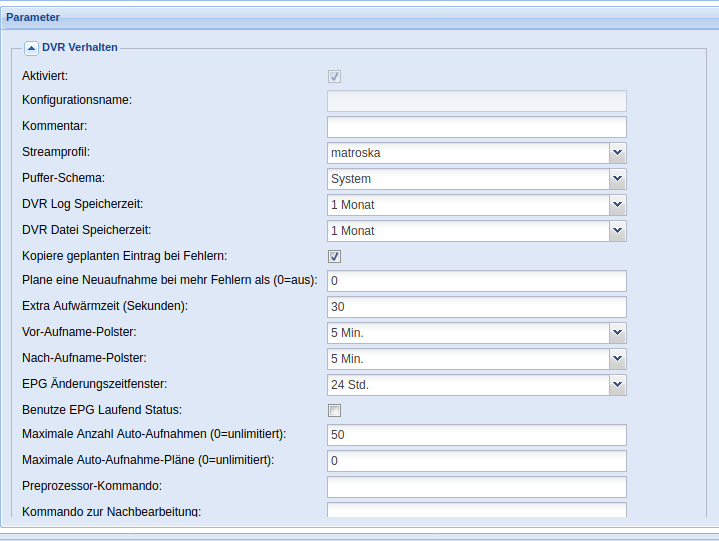719x541 pixels.
Task: Collapse the DVR Verhalten section
Action: pos(31,47)
